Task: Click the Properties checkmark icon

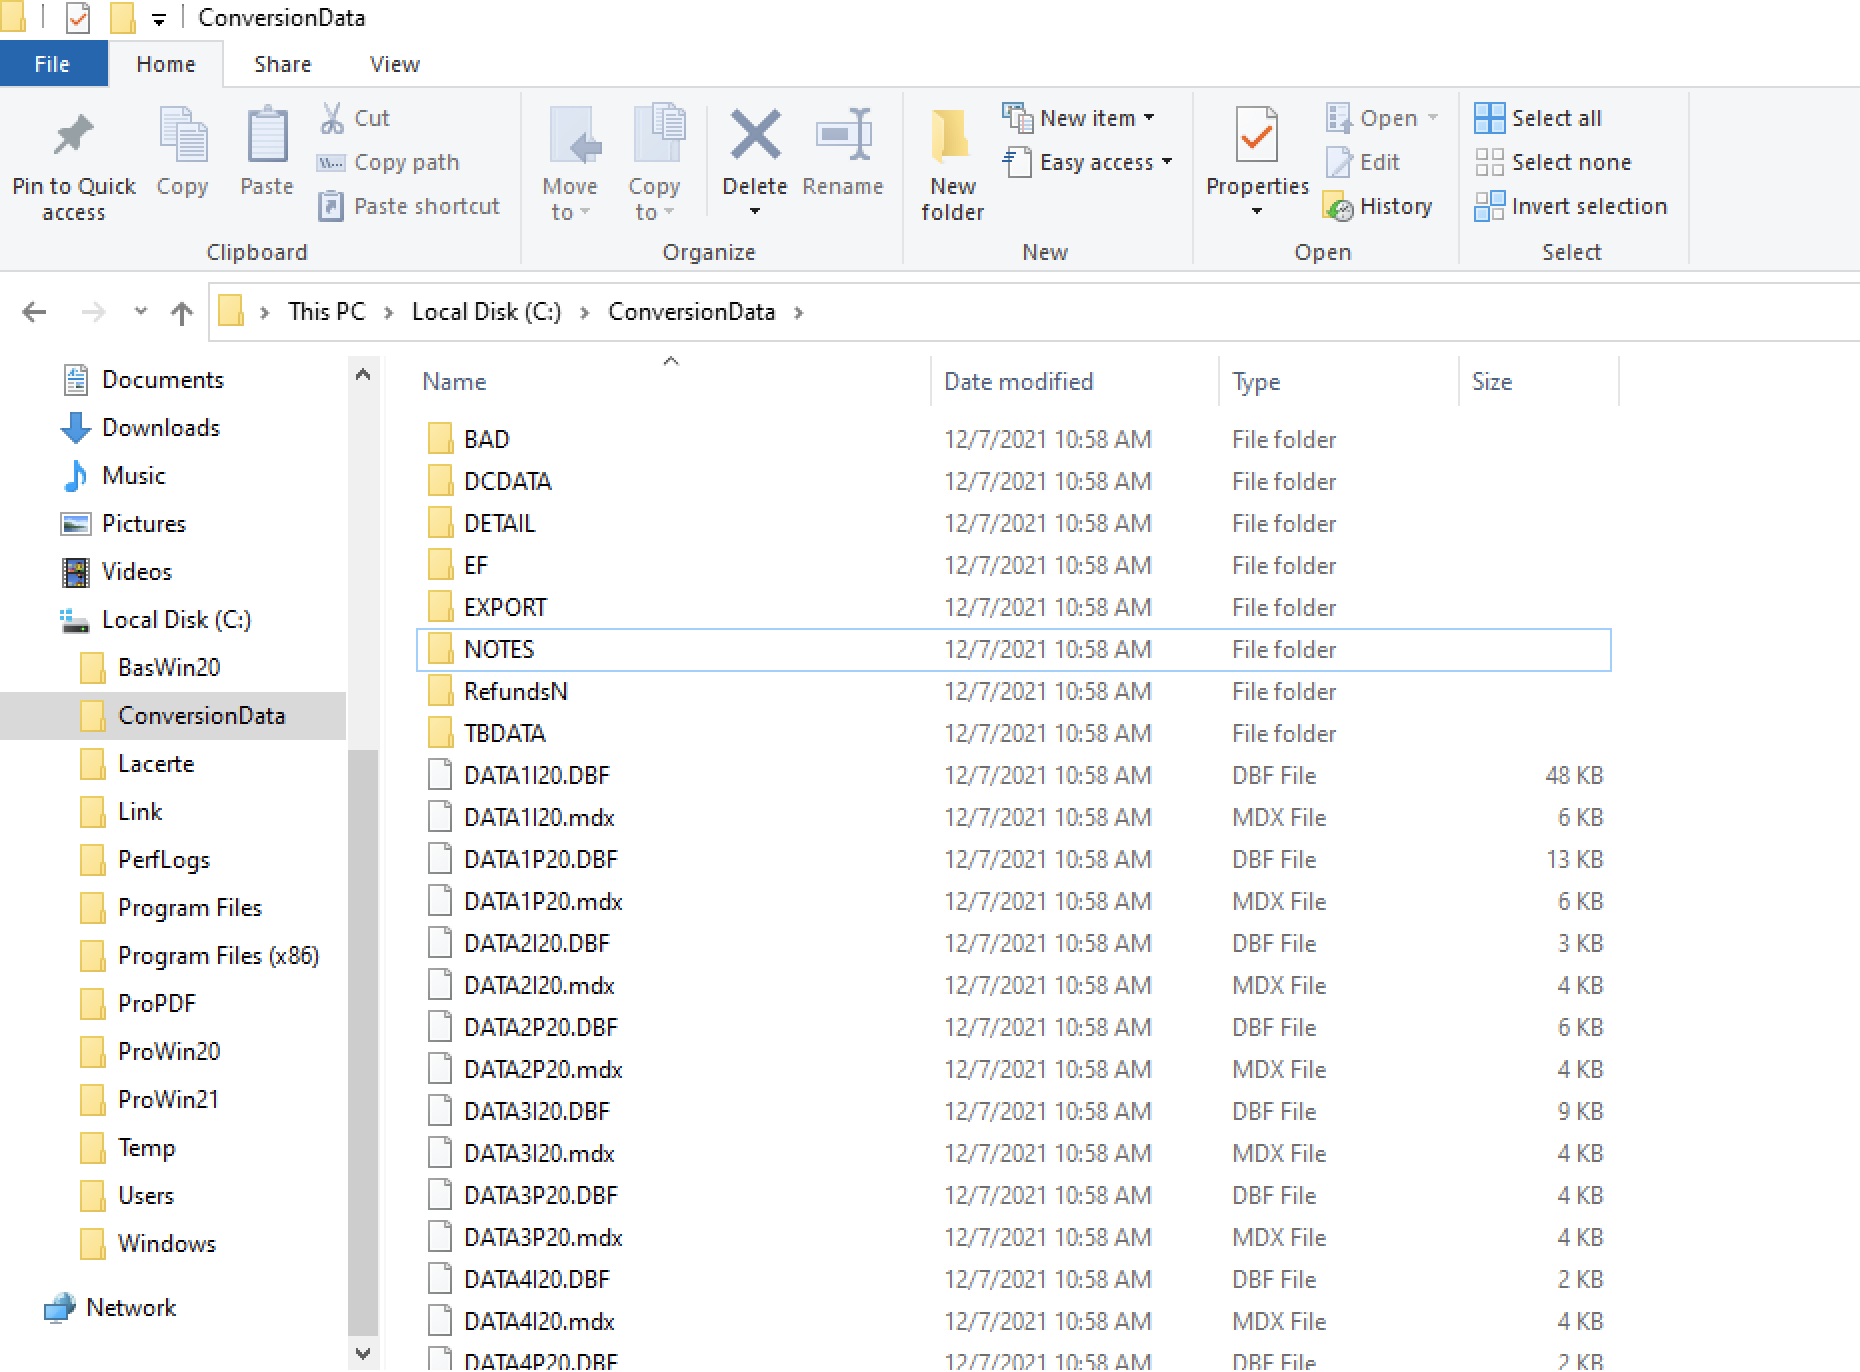Action: (1257, 135)
